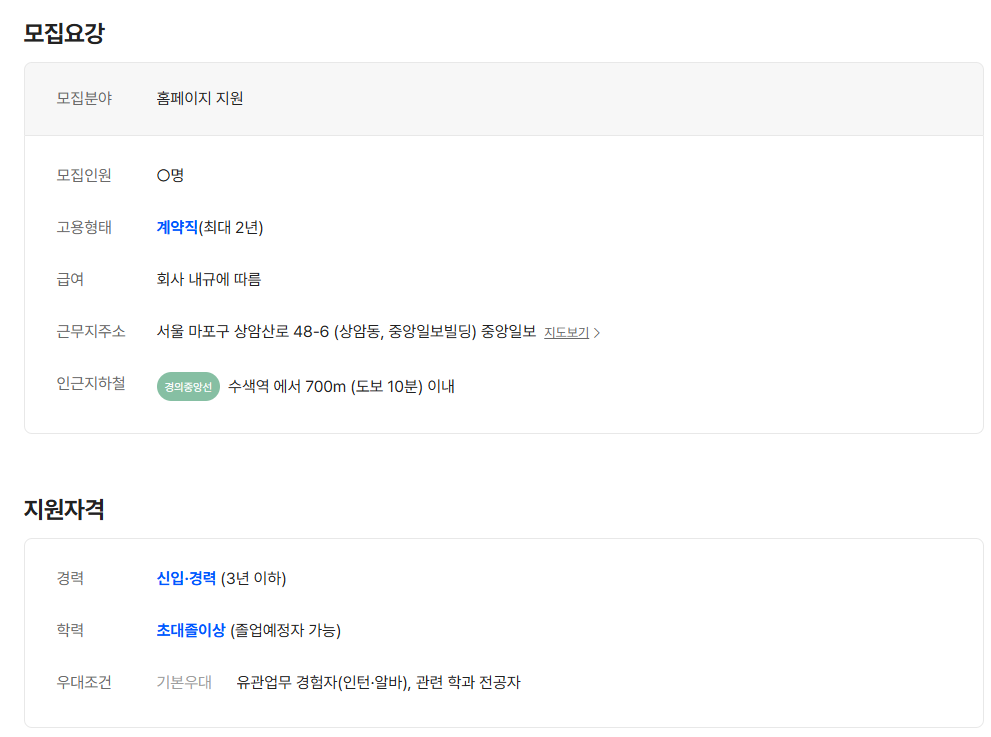Open the map via the 지도보기 chevron arrow
The width and height of the screenshot is (991, 737).
597,334
